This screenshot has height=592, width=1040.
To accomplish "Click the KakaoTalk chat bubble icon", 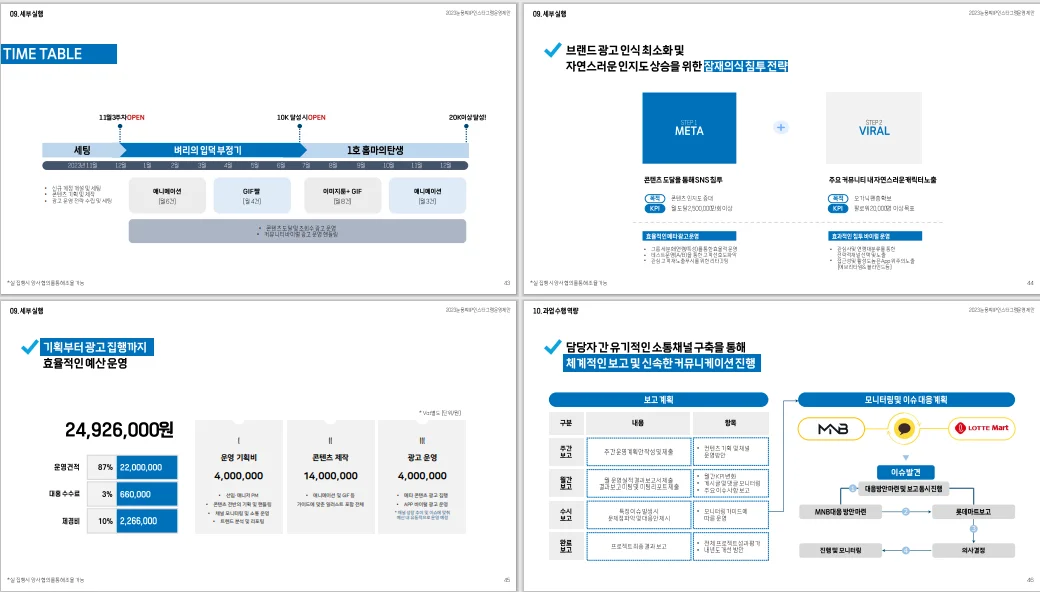I will [x=904, y=429].
